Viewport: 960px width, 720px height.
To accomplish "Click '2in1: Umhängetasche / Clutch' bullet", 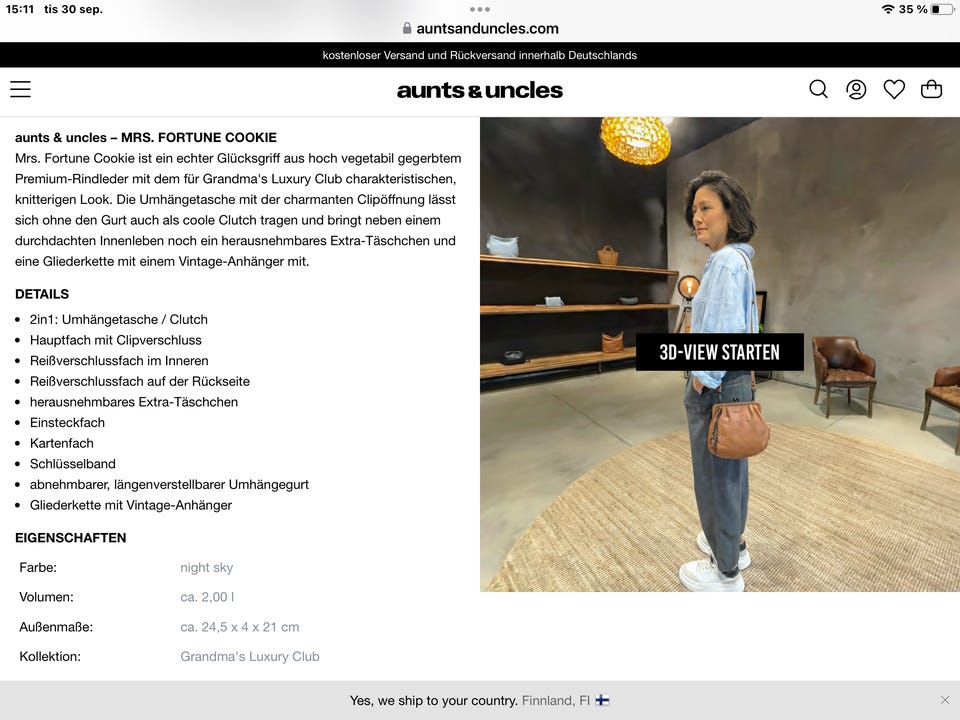I will point(119,320).
